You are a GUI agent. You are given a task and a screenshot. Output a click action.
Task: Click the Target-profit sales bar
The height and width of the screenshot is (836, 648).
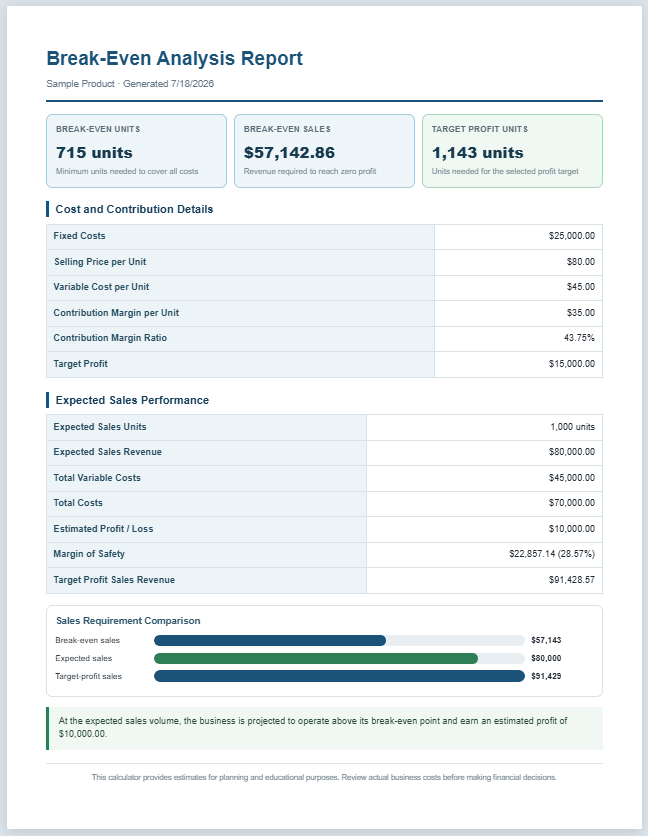coord(339,676)
